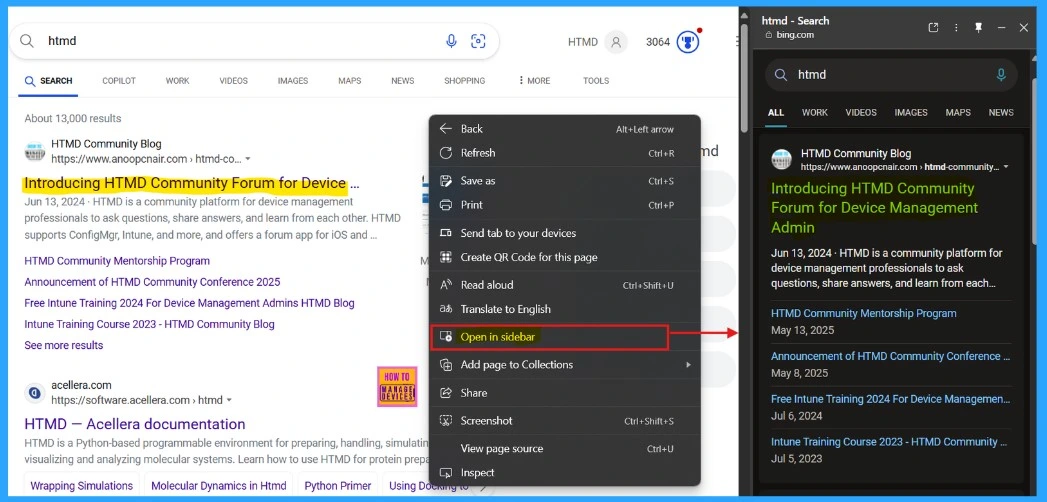This screenshot has width=1047, height=502.
Task: Select Send tab to your devices
Action: [565, 233]
